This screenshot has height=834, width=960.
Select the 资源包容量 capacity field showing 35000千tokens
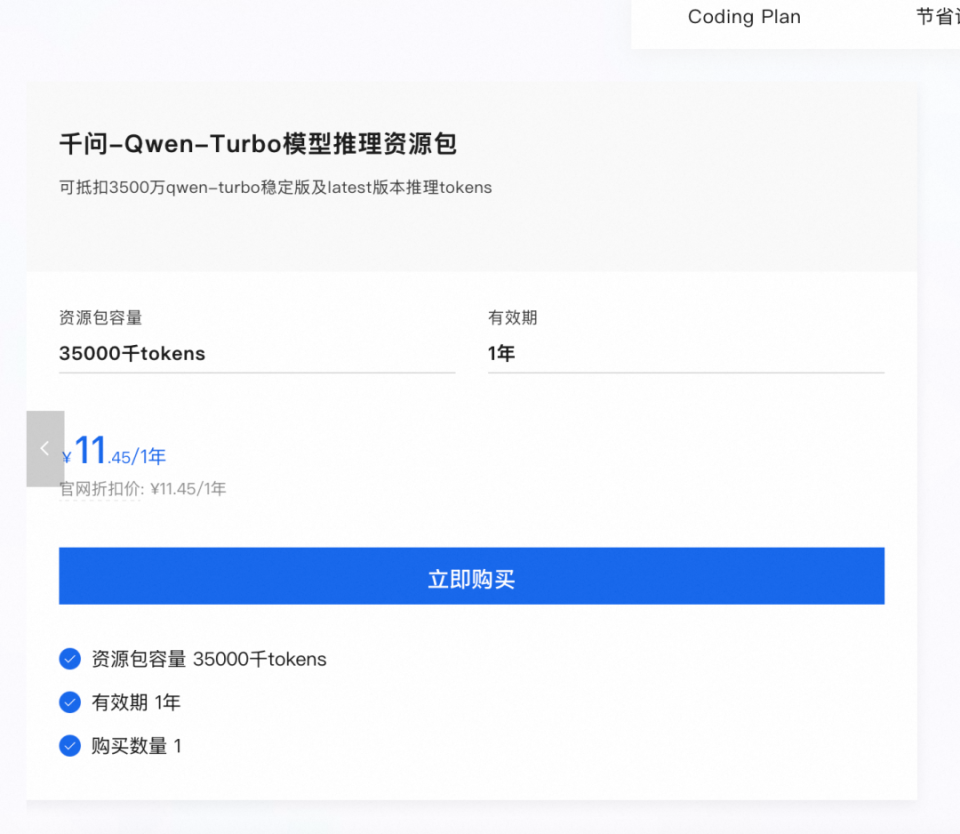point(257,353)
